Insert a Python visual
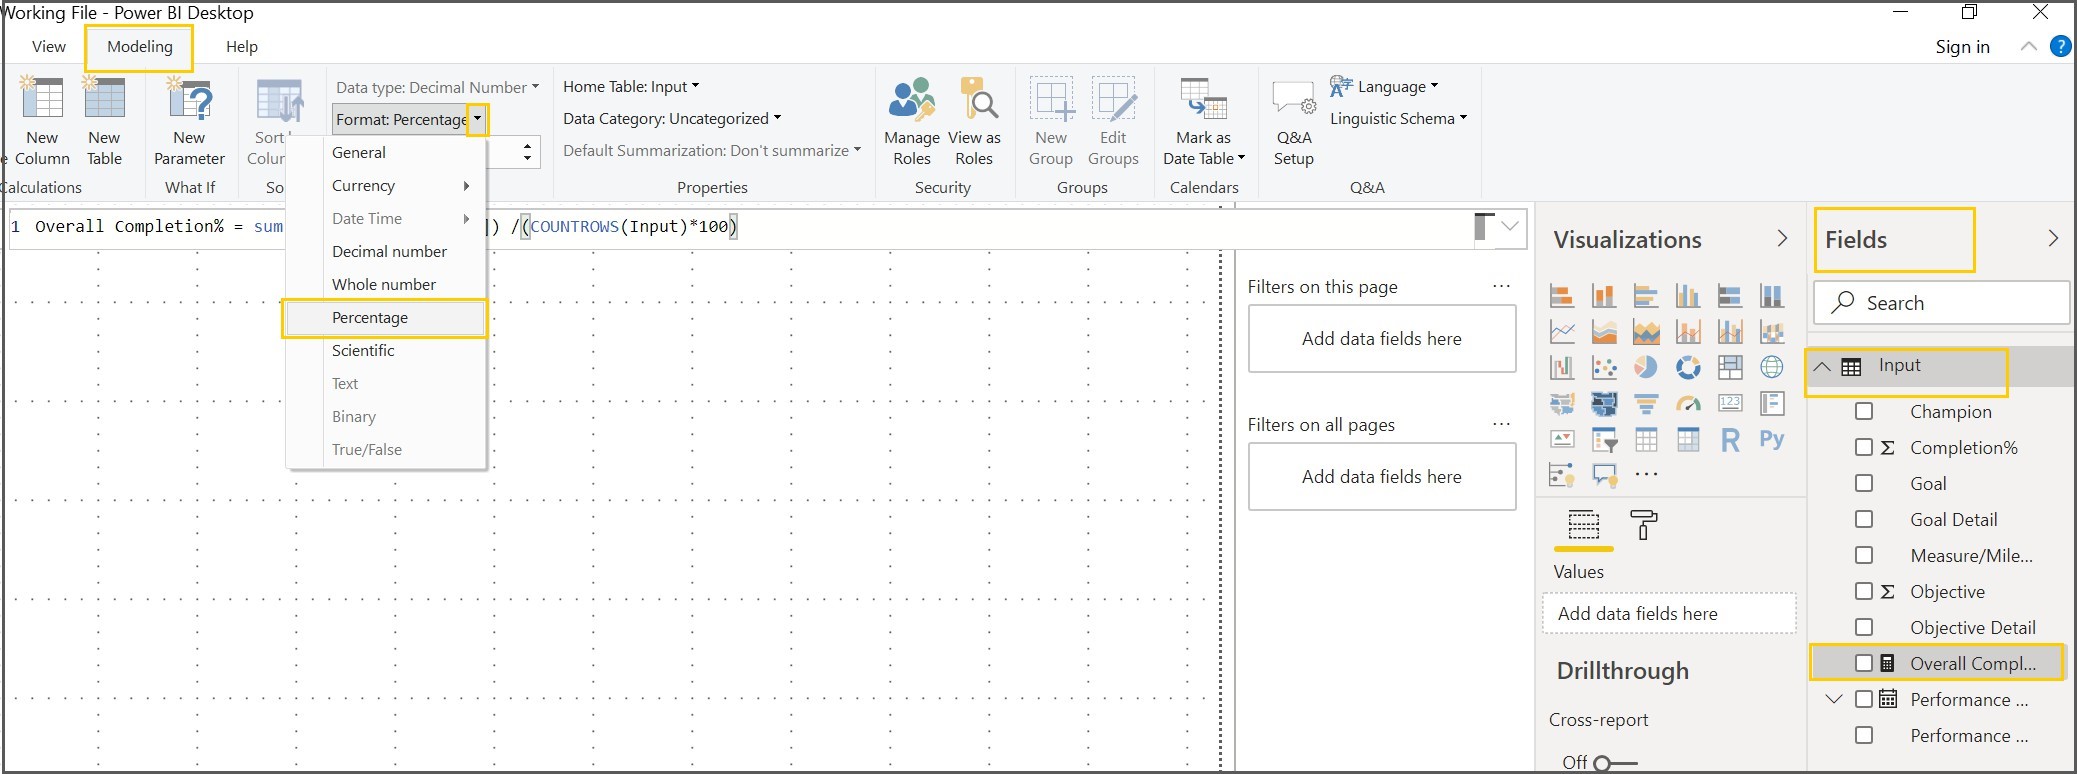 [1772, 440]
